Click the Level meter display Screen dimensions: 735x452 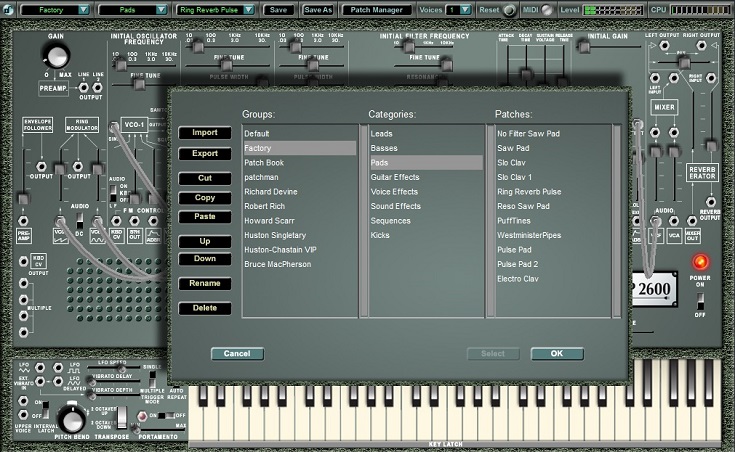(614, 10)
